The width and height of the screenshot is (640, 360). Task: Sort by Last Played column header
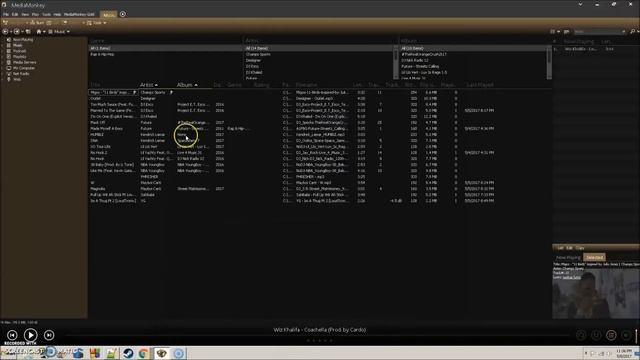480,85
